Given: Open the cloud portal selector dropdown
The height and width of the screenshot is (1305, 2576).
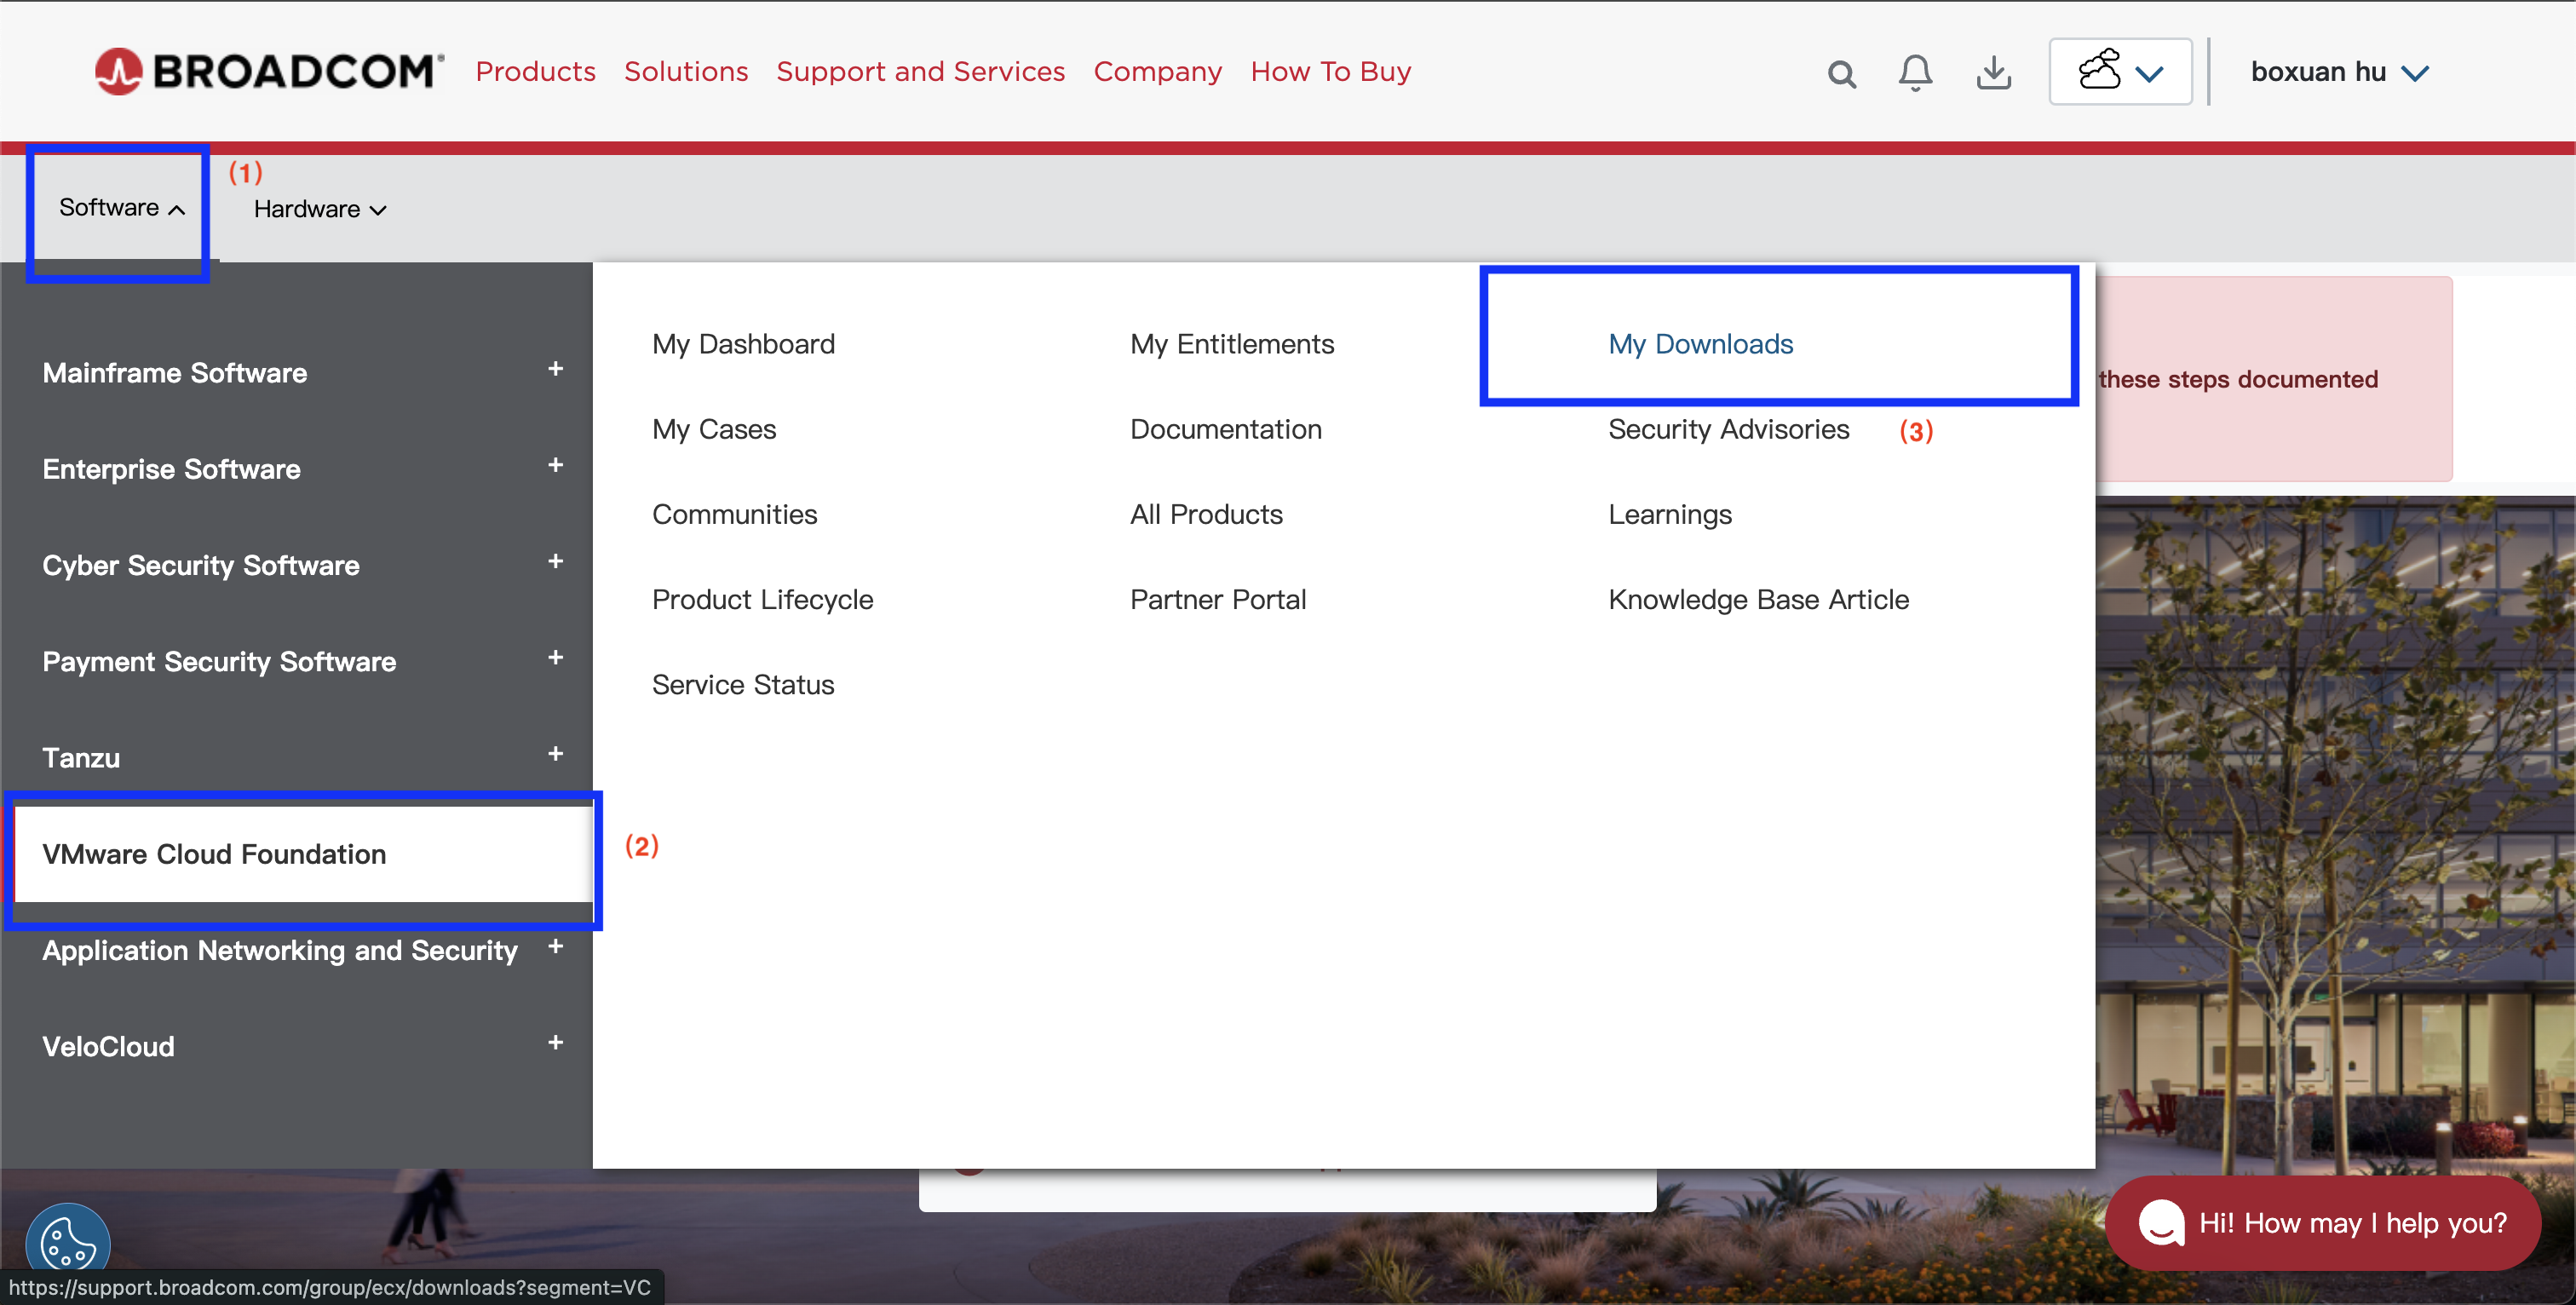Looking at the screenshot, I should [x=2120, y=72].
